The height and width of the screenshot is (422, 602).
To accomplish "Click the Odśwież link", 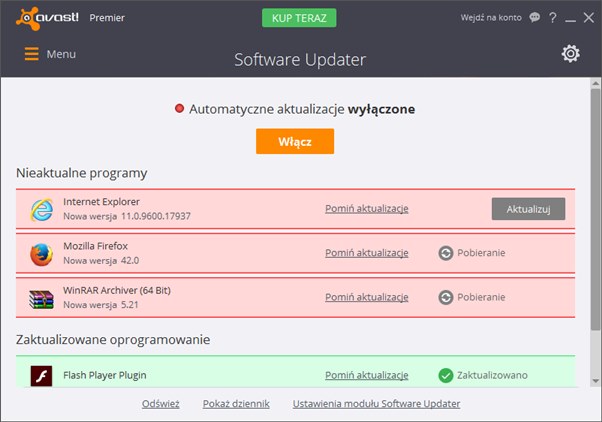I will click(160, 404).
